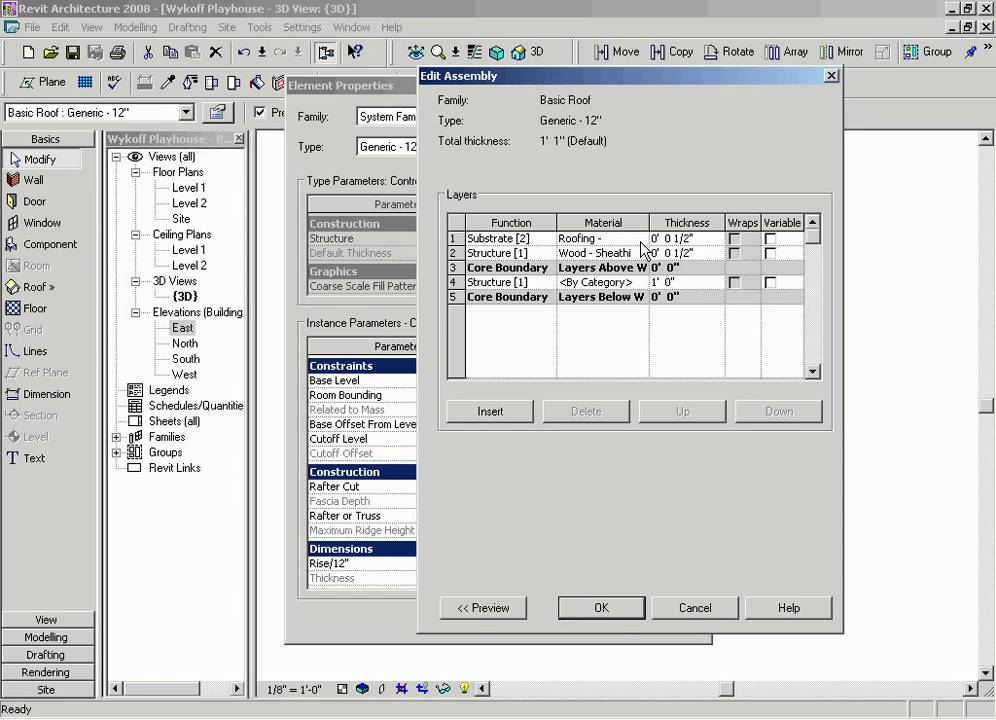Collapse the Floor Plans node
Image resolution: width=996 pixels, height=720 pixels.
coord(135,172)
